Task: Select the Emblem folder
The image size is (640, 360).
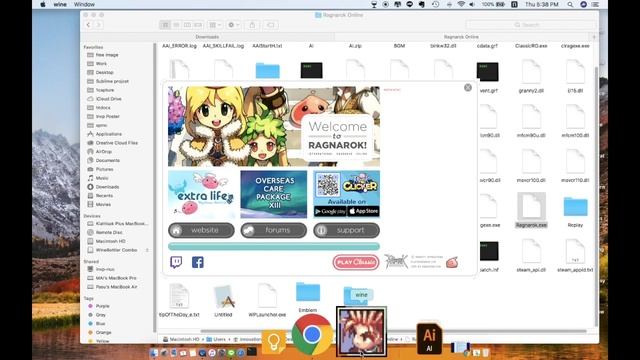Action: [308, 297]
